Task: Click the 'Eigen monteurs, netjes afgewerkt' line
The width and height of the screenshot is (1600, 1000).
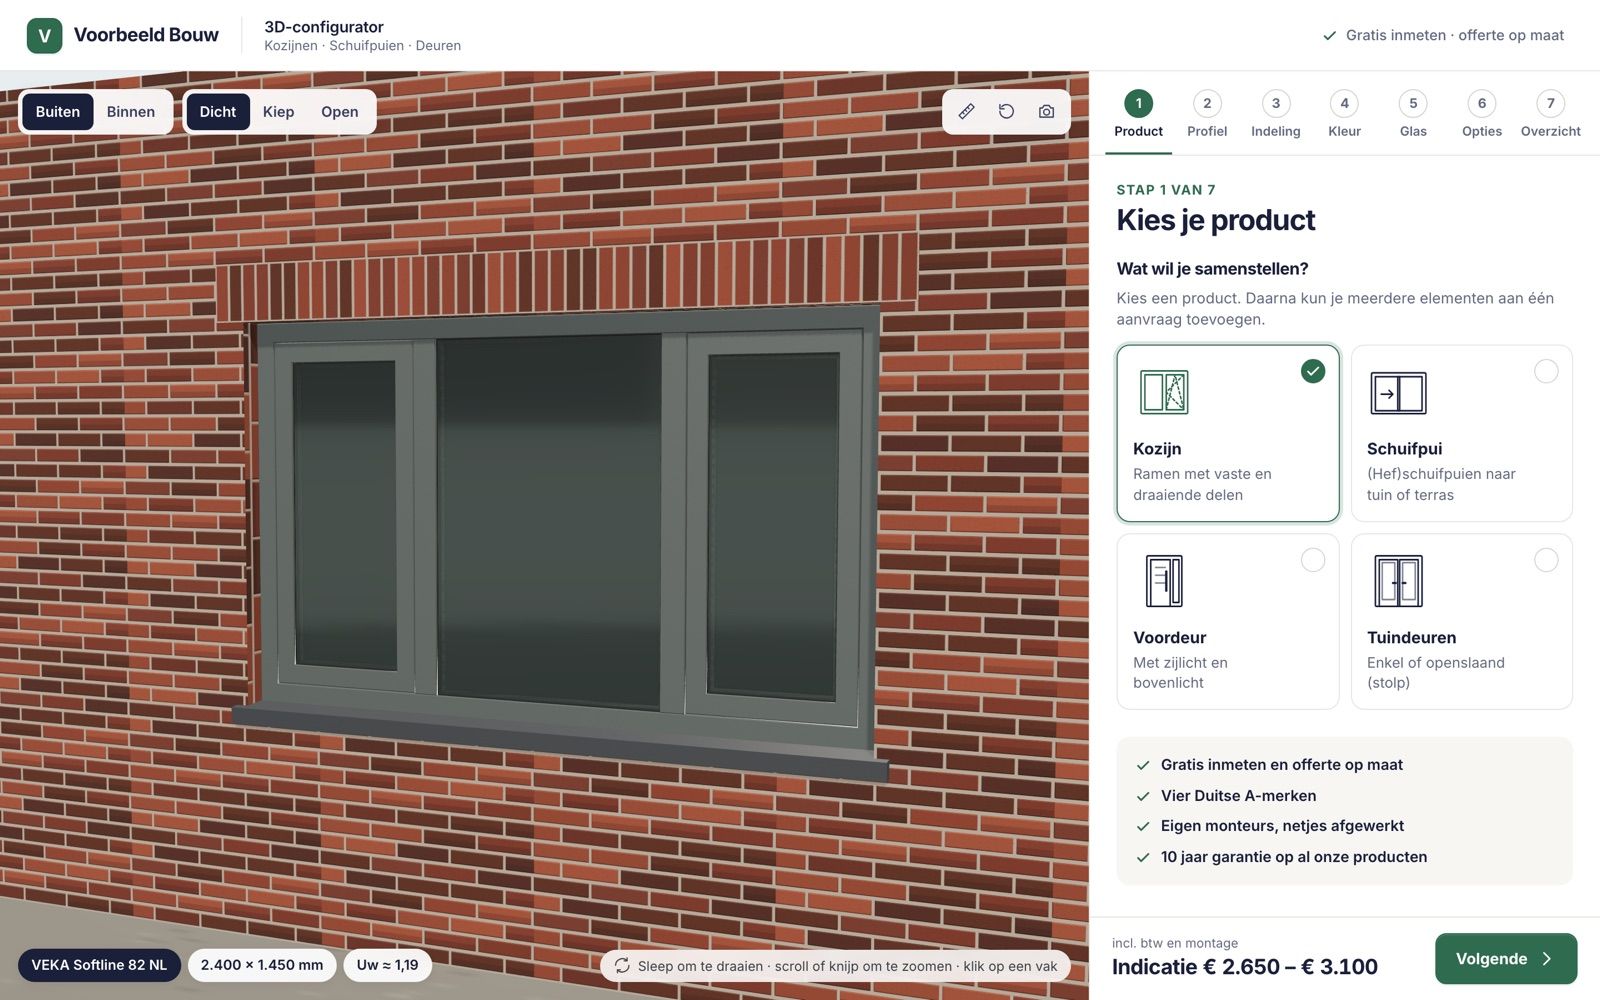Action: [x=1282, y=826]
